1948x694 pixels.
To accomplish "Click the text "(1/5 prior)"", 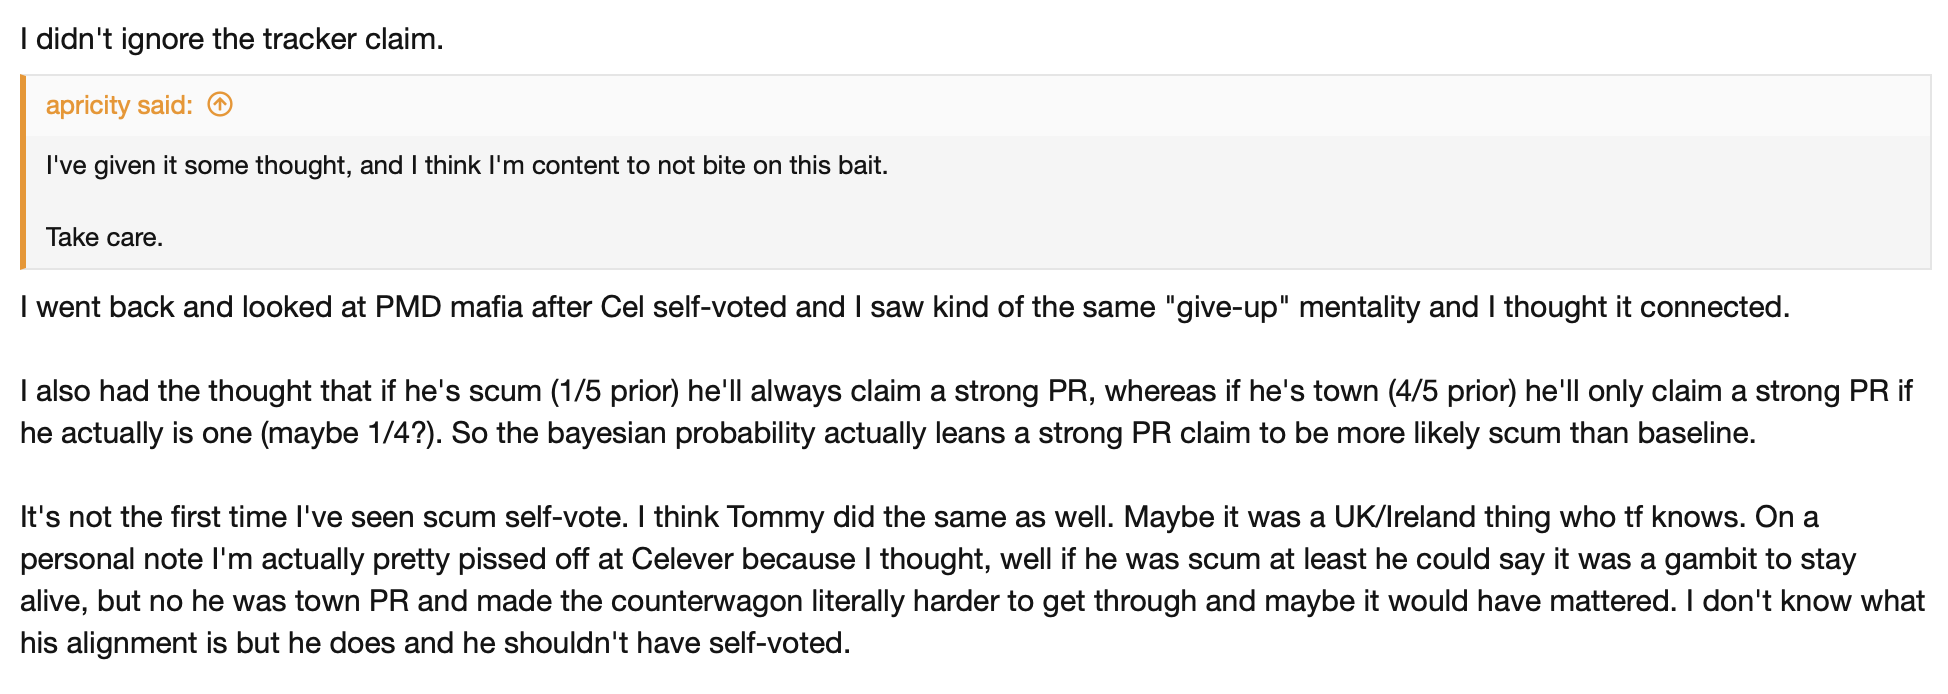I will 614,391.
